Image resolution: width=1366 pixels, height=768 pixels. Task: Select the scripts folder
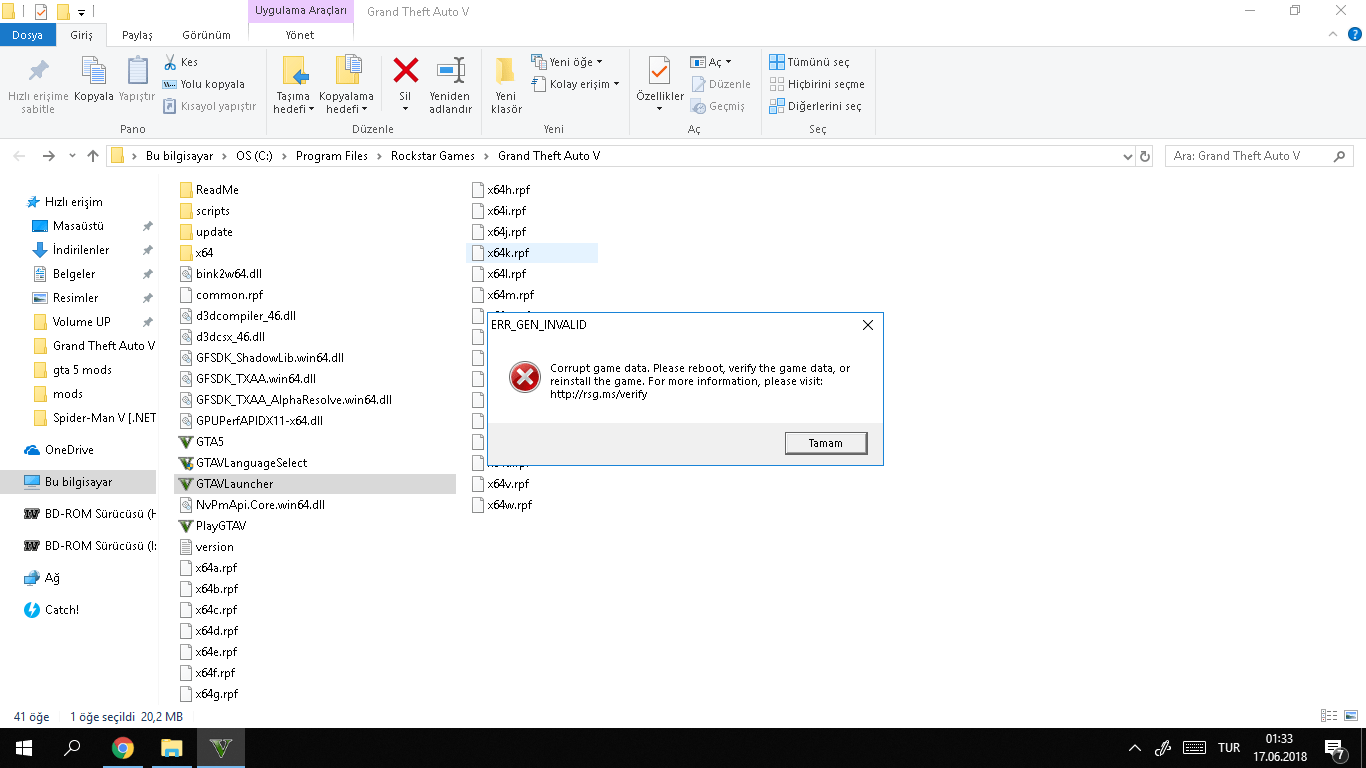pyautogui.click(x=212, y=211)
